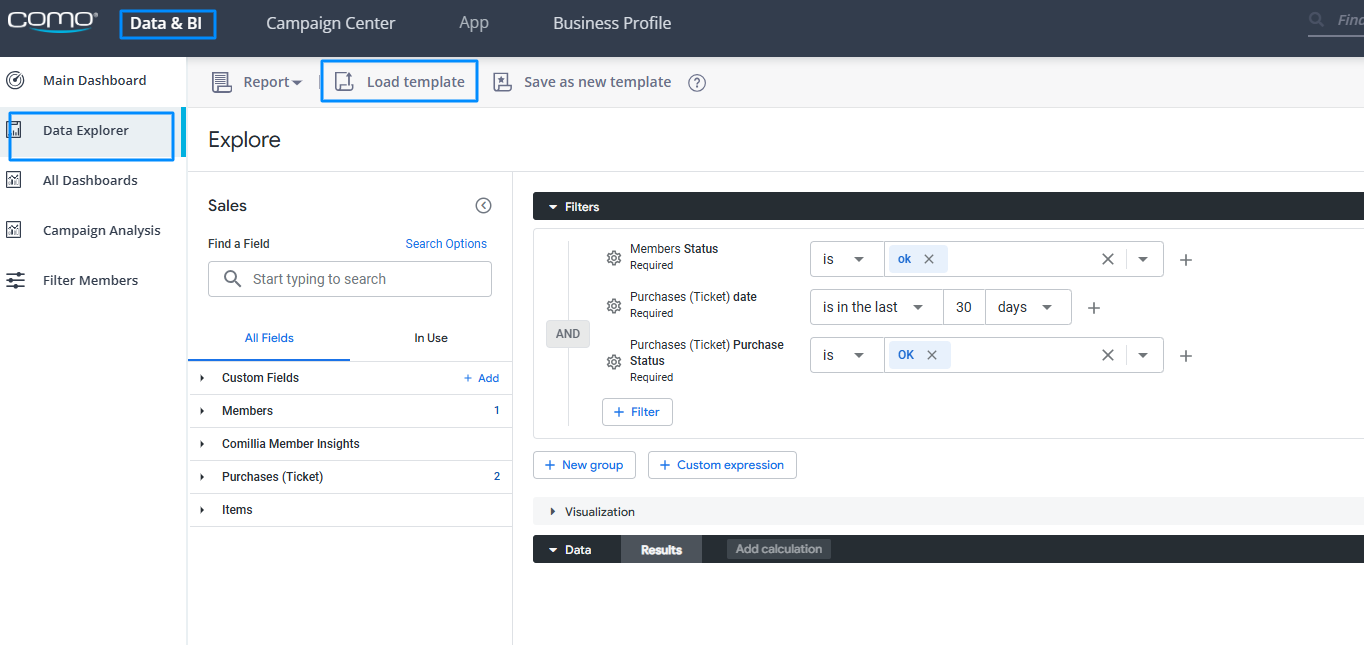Open the Search Options link
The height and width of the screenshot is (645, 1364).
coord(446,244)
